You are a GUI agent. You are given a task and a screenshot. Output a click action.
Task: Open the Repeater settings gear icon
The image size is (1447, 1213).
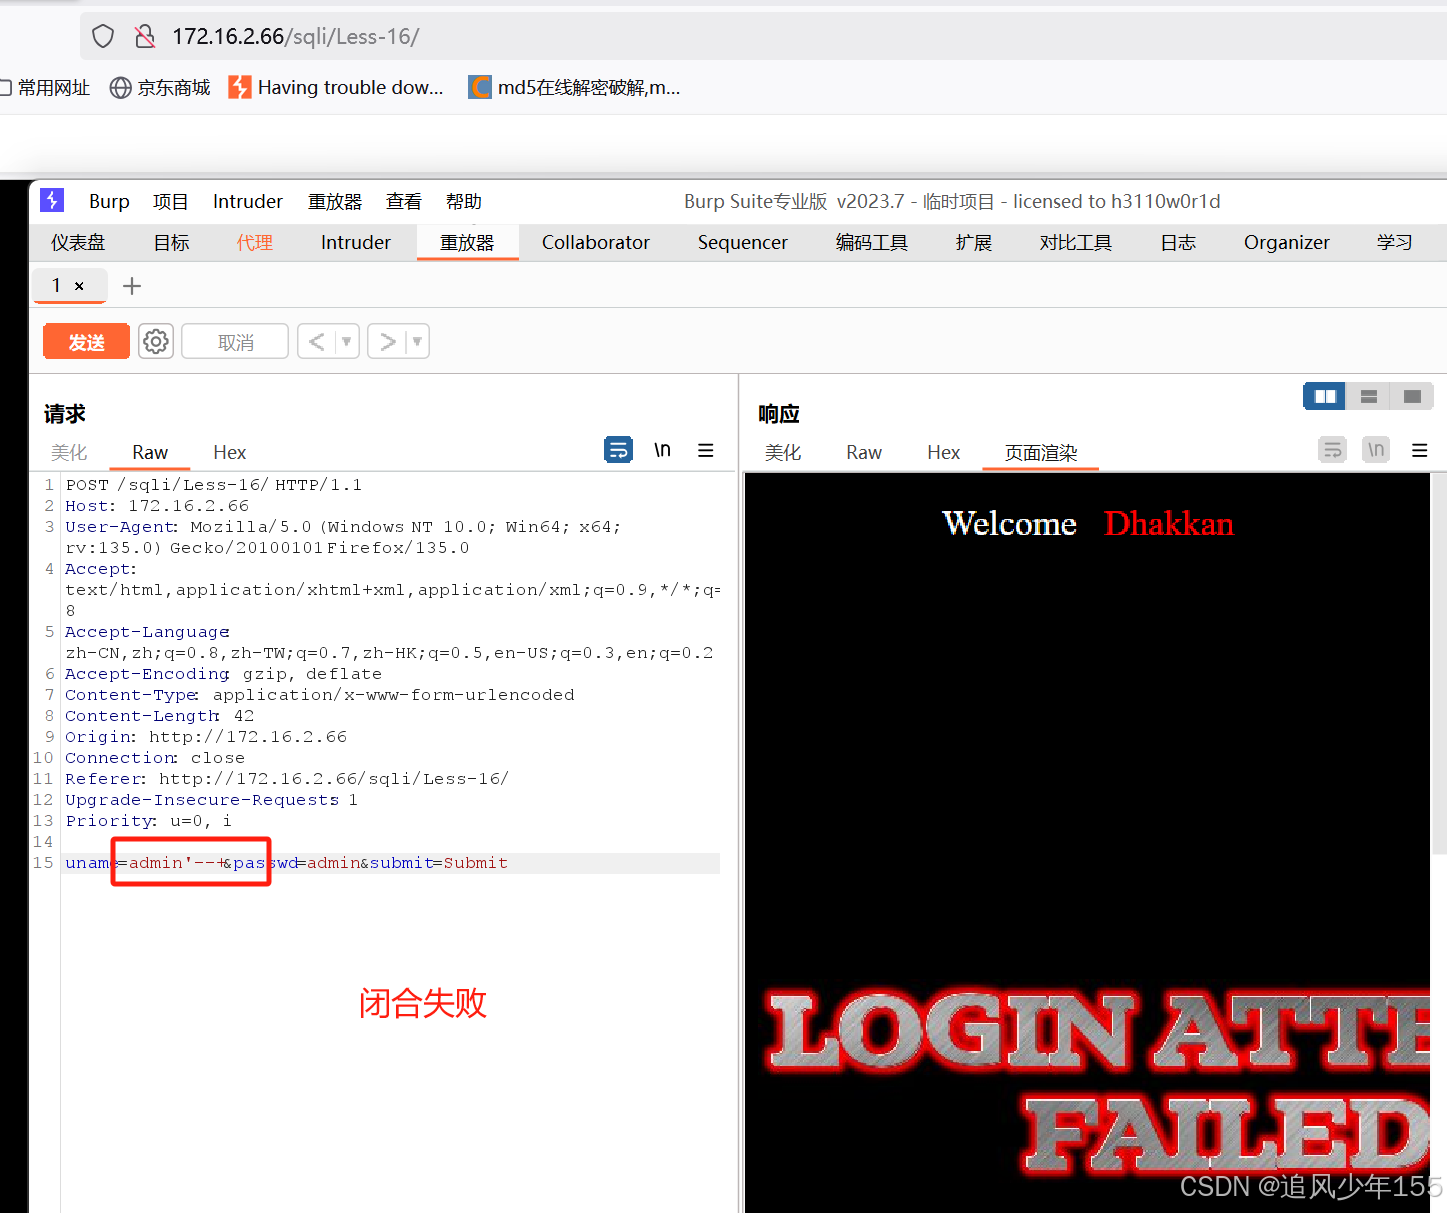coord(155,341)
